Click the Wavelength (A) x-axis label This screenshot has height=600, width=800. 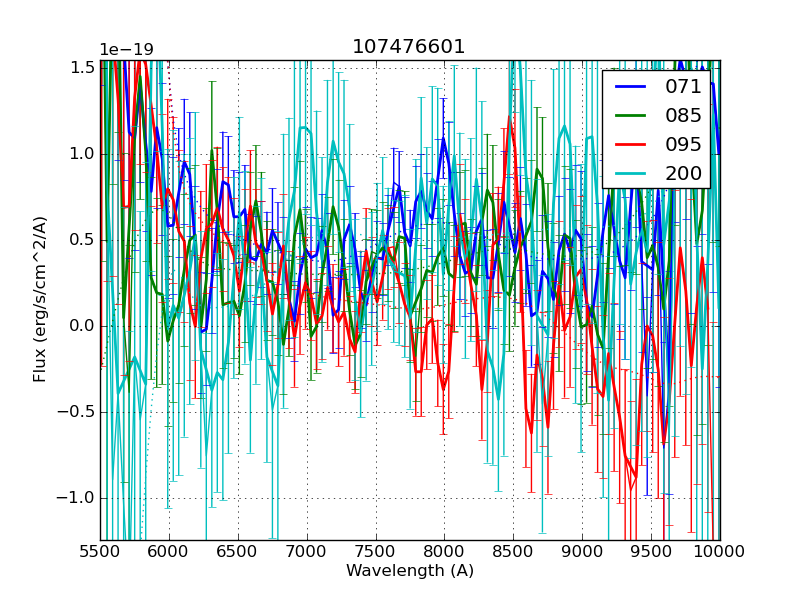coord(410,571)
